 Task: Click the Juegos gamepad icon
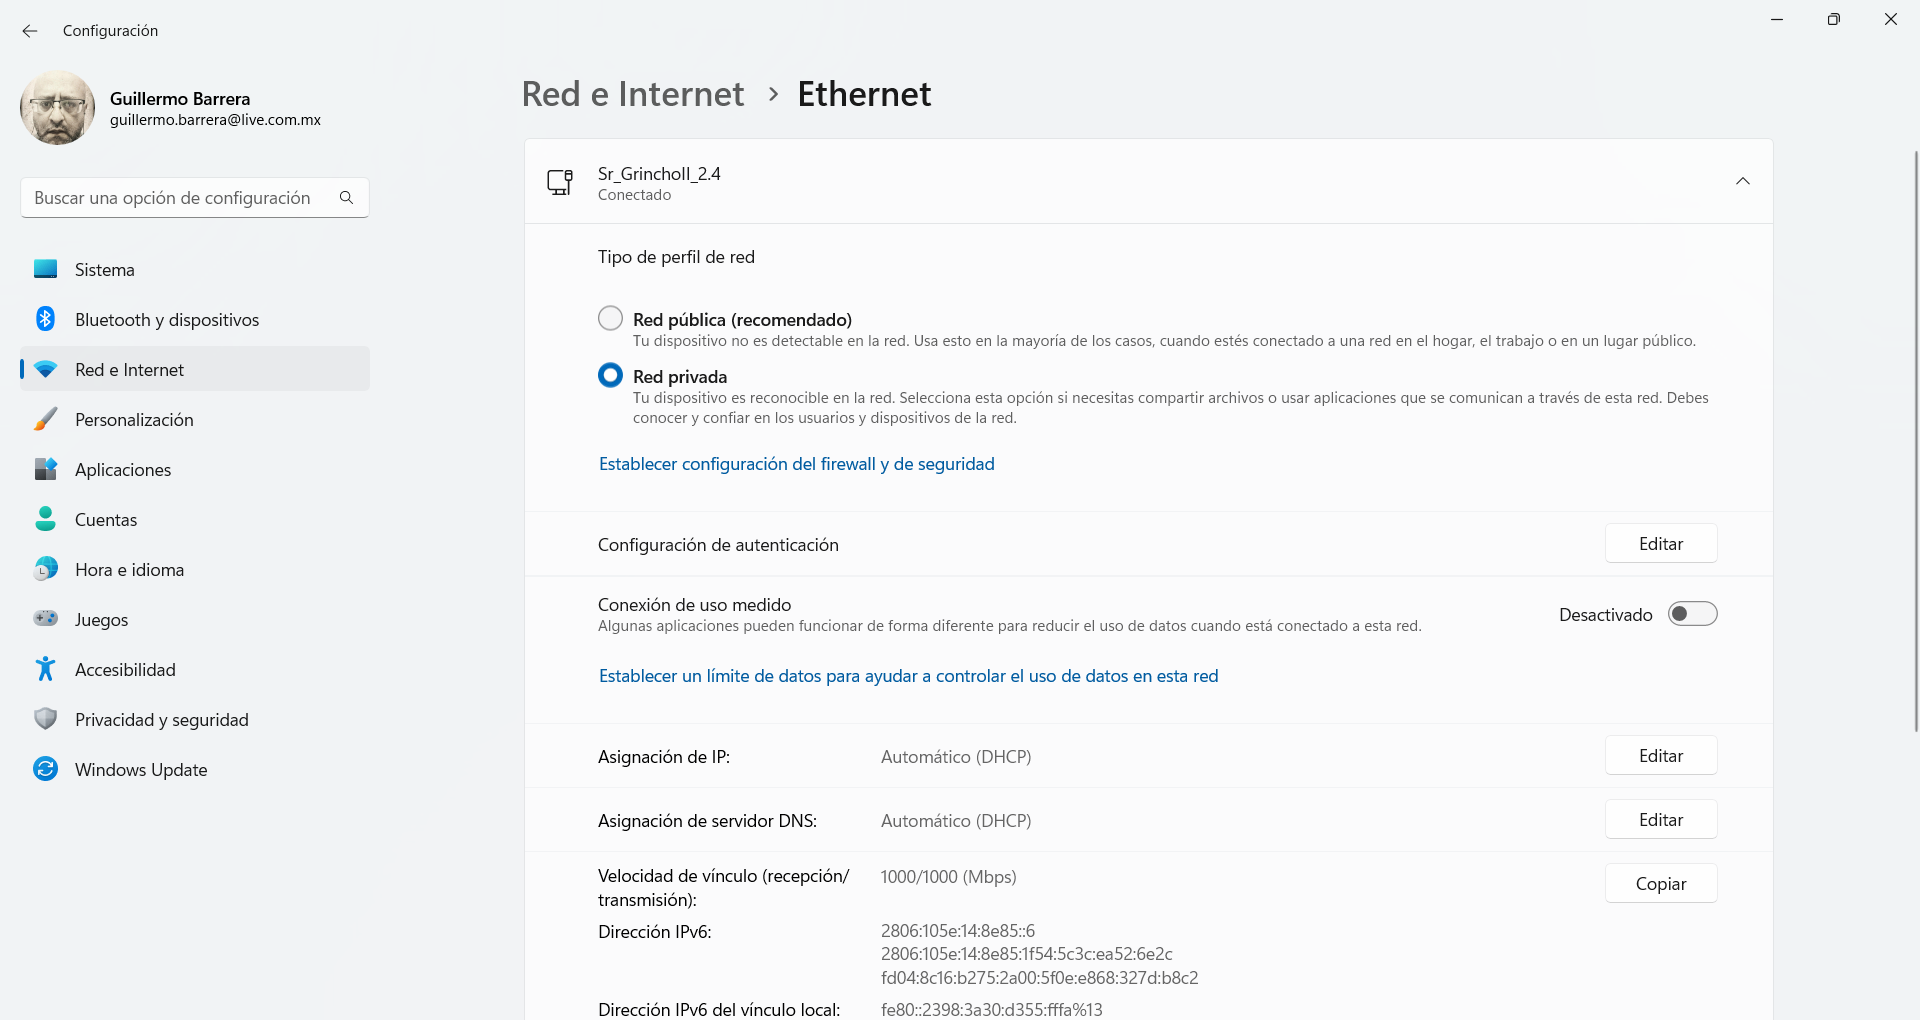point(46,619)
